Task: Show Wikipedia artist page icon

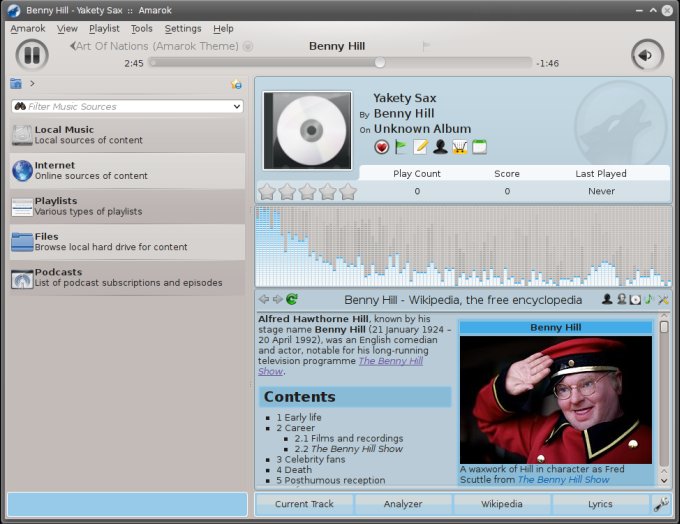Action: (607, 299)
